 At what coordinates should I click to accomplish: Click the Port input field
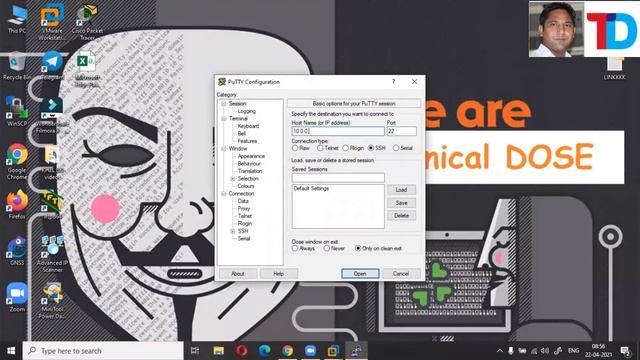[x=402, y=131]
